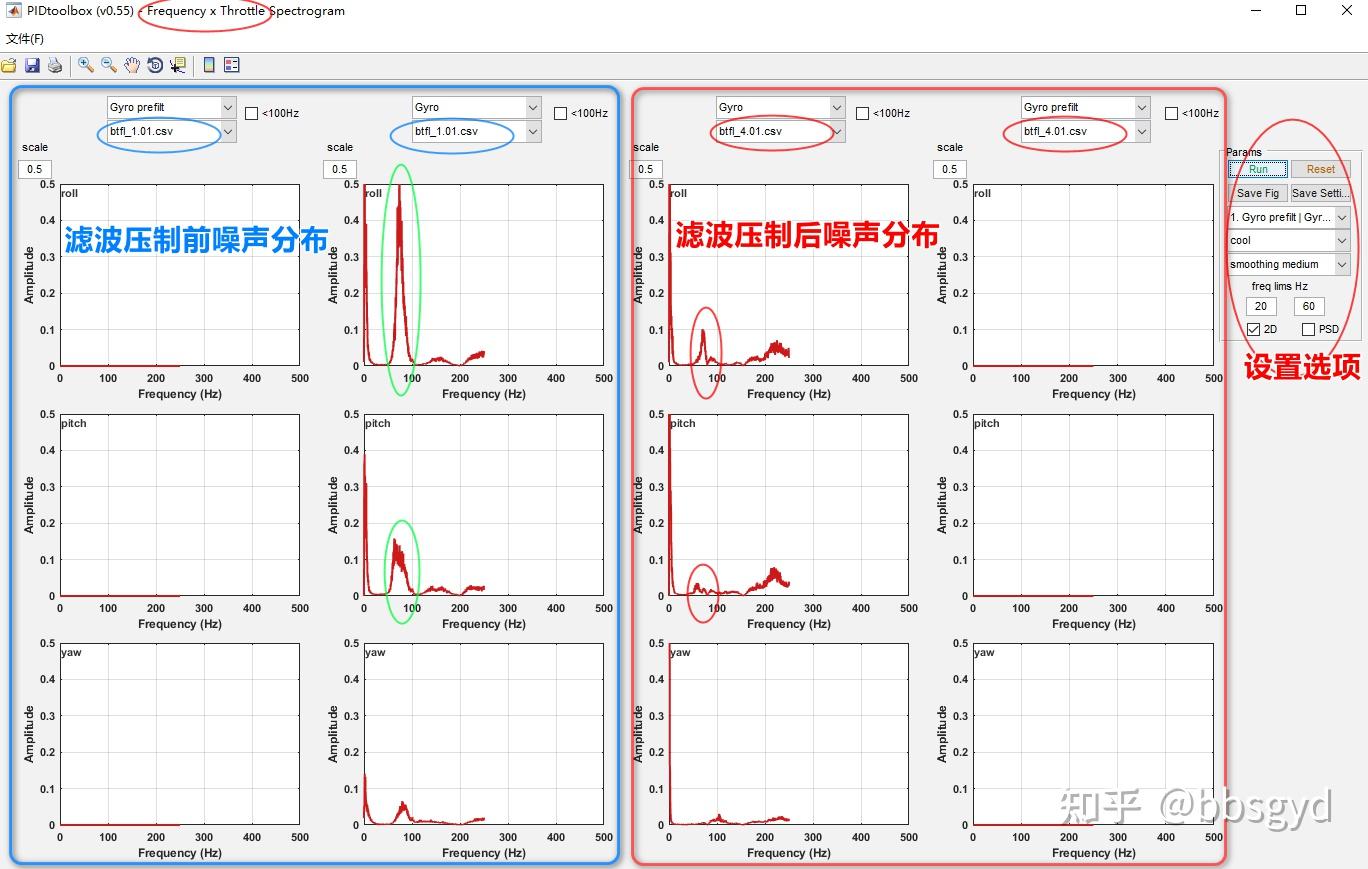Select the rotate 3D tool
This screenshot has height=869, width=1368.
155,65
